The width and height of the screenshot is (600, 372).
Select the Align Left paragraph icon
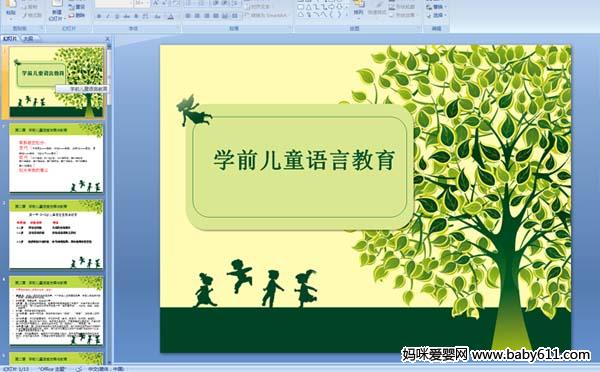pos(188,16)
